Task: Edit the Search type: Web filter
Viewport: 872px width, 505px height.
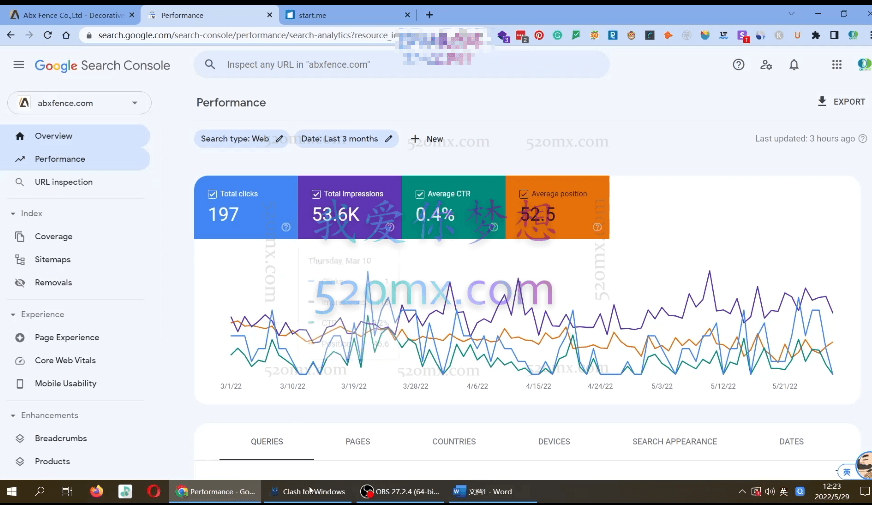Action: coord(242,139)
